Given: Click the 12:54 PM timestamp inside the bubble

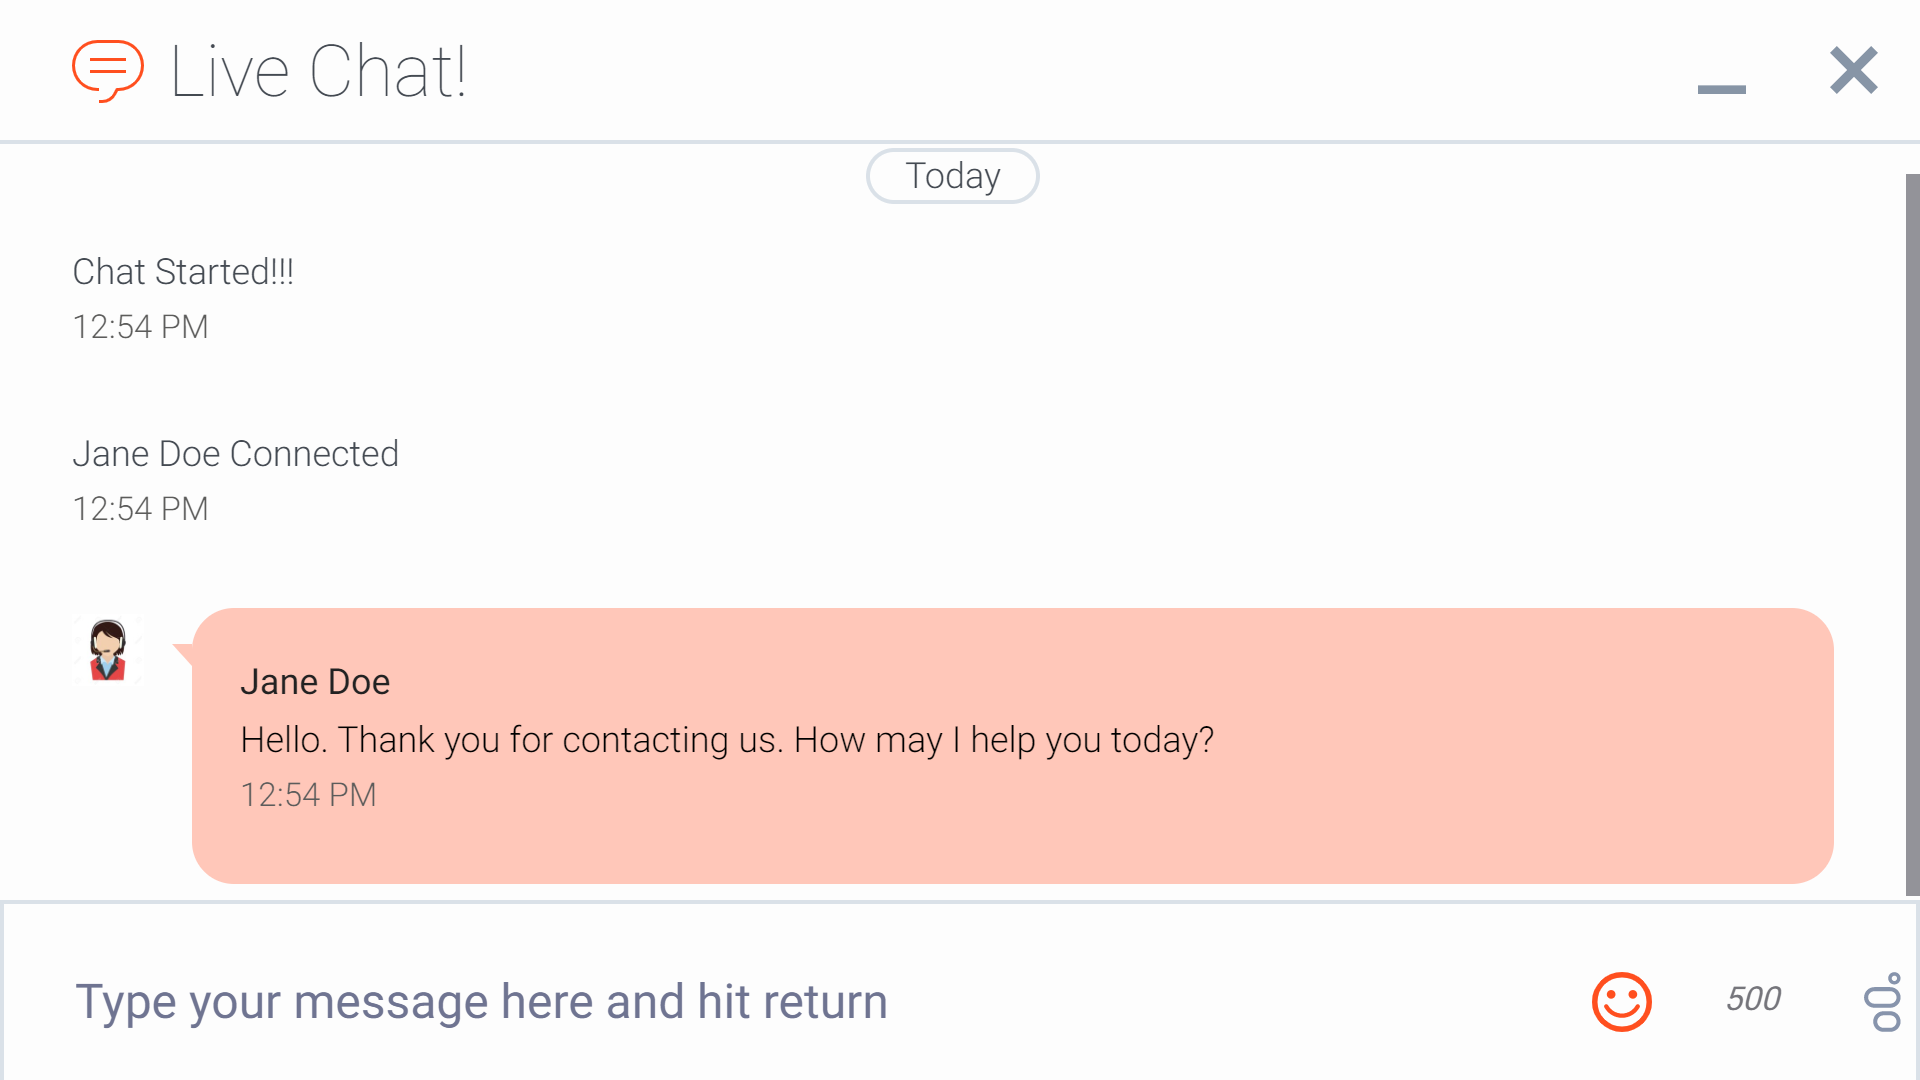Looking at the screenshot, I should [x=308, y=795].
